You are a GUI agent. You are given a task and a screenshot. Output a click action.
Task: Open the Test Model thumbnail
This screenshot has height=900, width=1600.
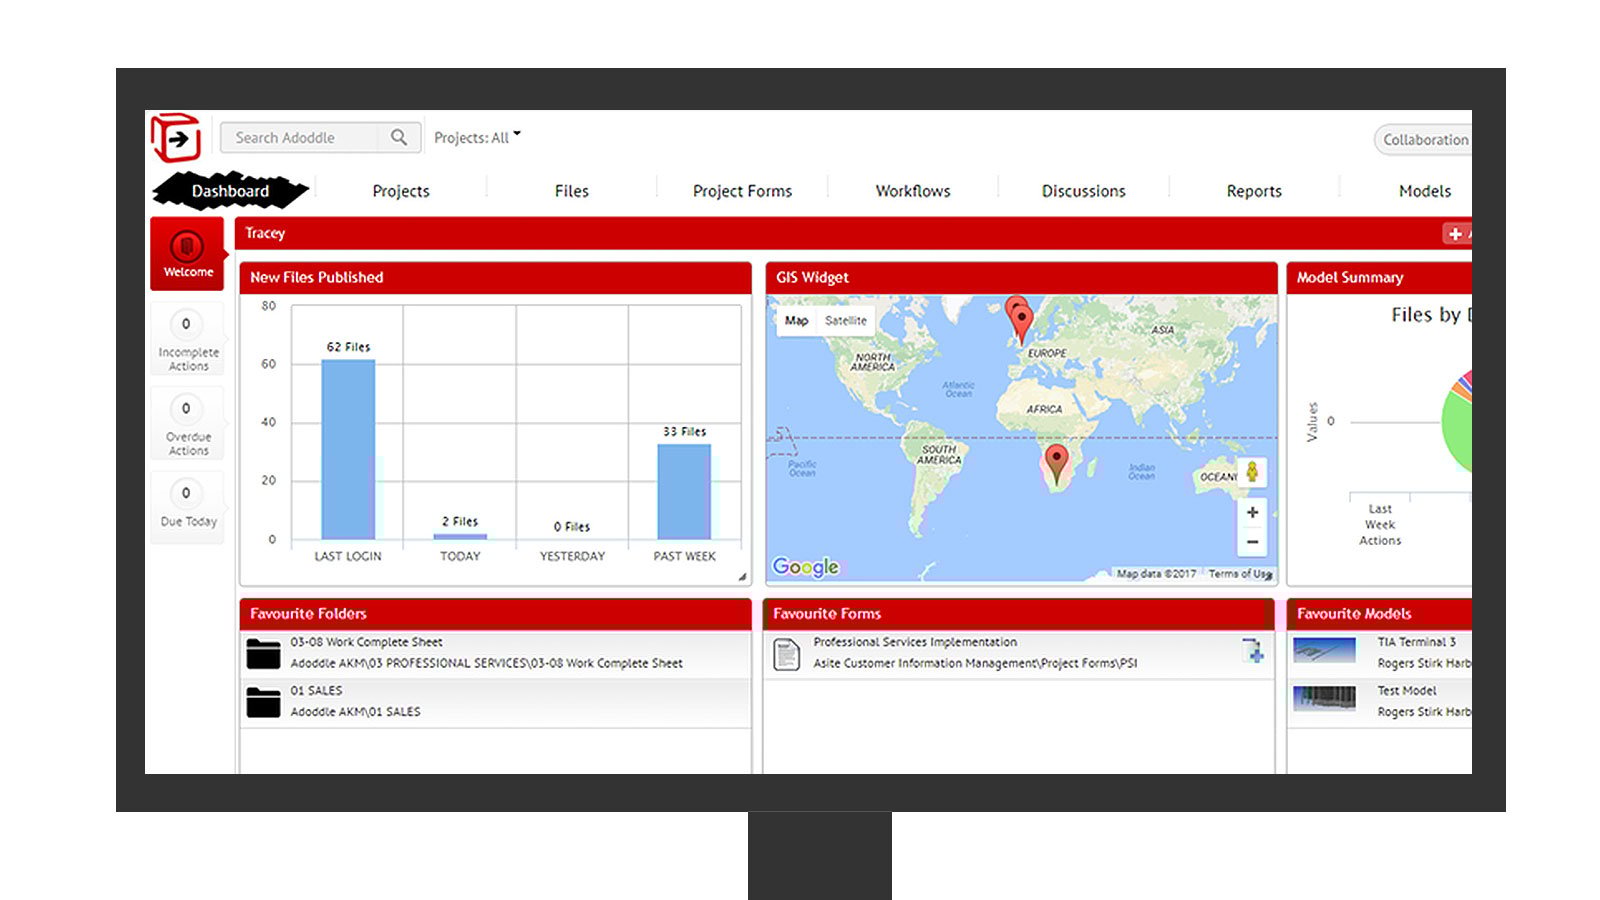pyautogui.click(x=1324, y=699)
